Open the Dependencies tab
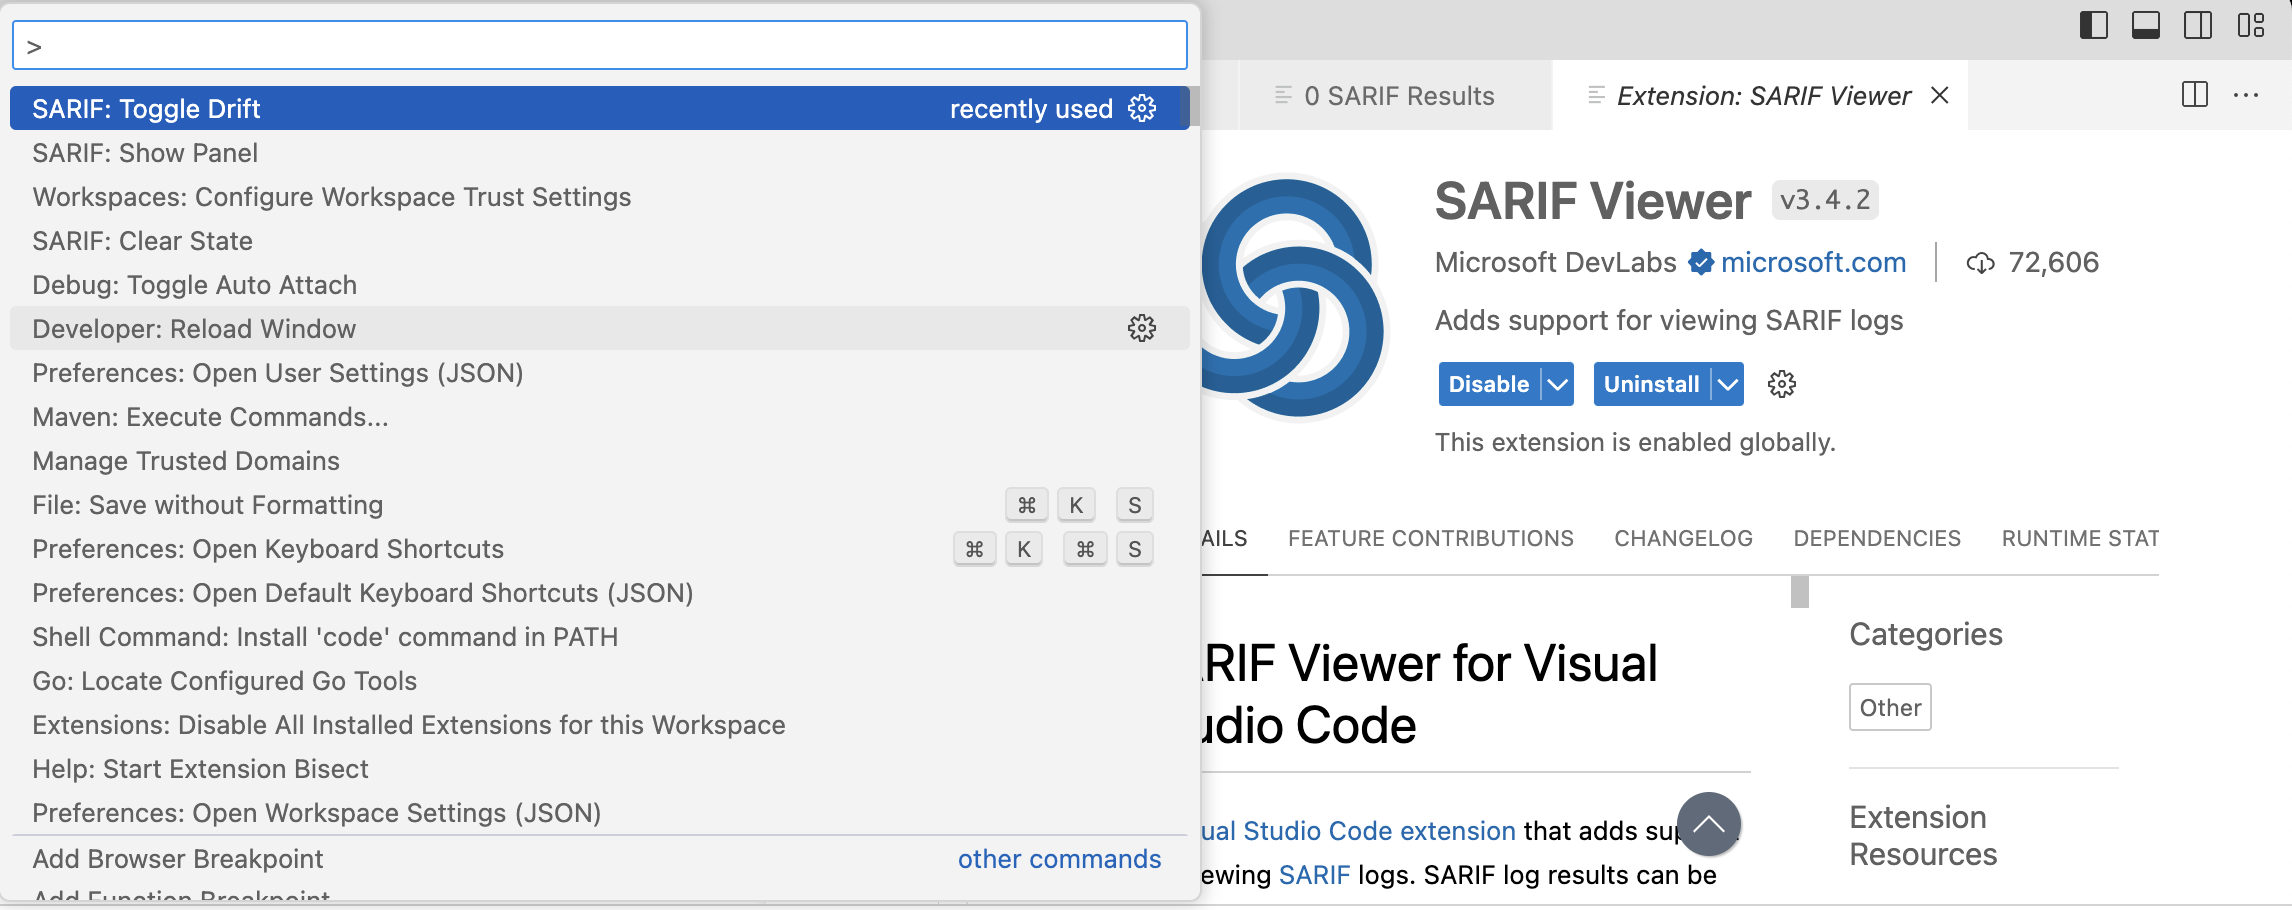The image size is (2292, 910). tap(1877, 539)
